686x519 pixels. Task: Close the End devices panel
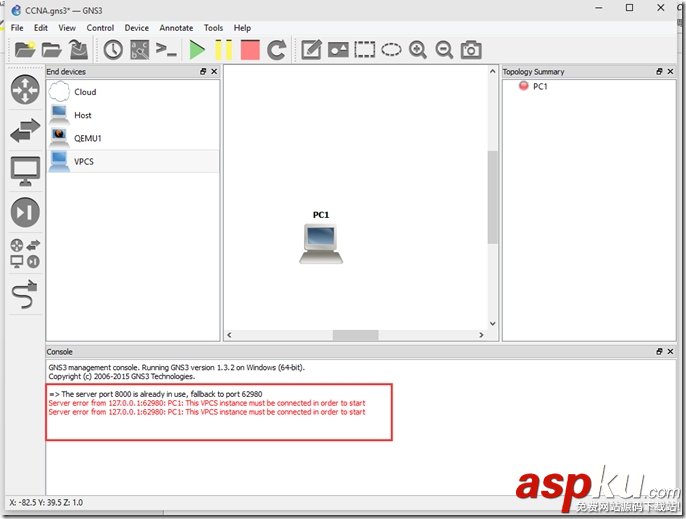pyautogui.click(x=214, y=71)
